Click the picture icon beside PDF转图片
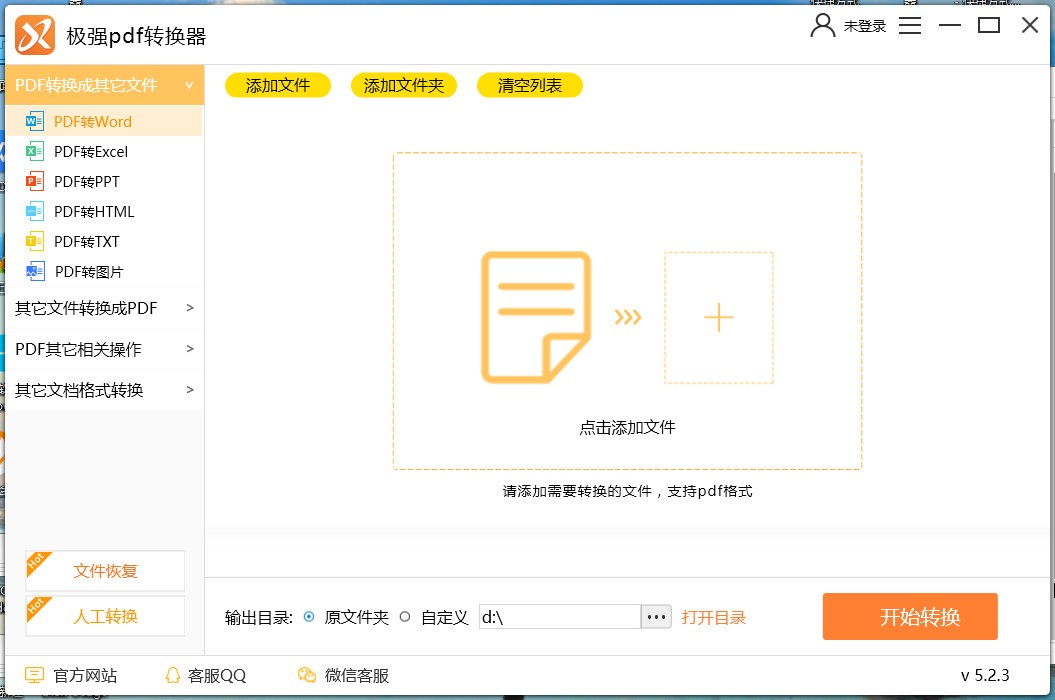This screenshot has width=1055, height=700. coord(35,271)
